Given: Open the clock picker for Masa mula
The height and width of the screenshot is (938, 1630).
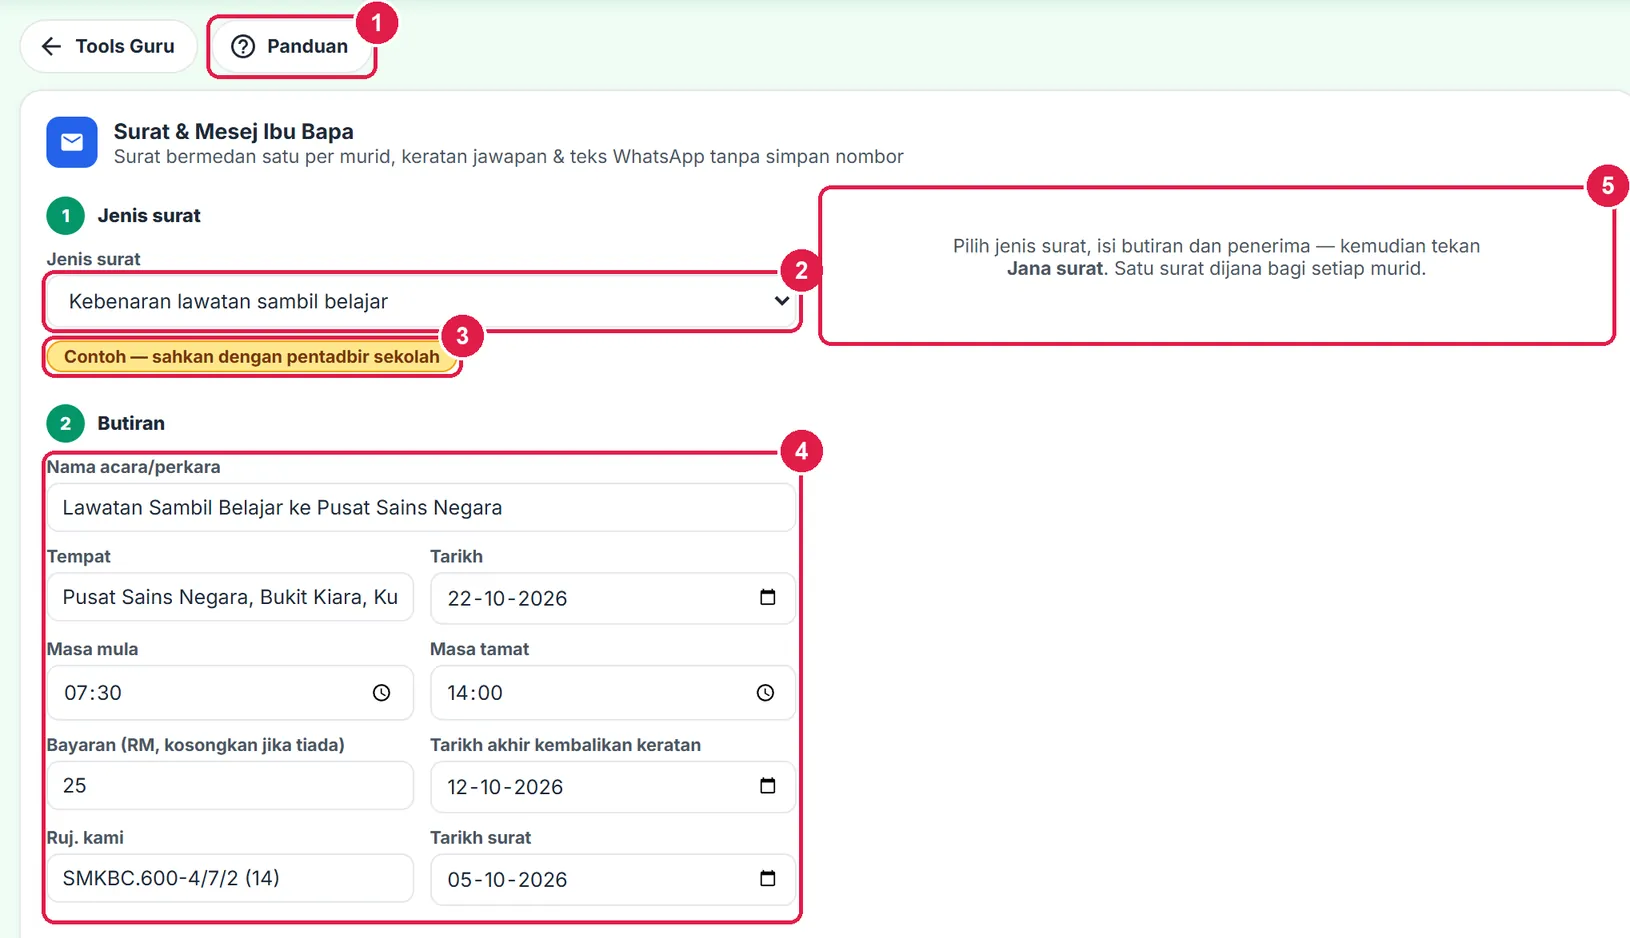Looking at the screenshot, I should tap(382, 692).
